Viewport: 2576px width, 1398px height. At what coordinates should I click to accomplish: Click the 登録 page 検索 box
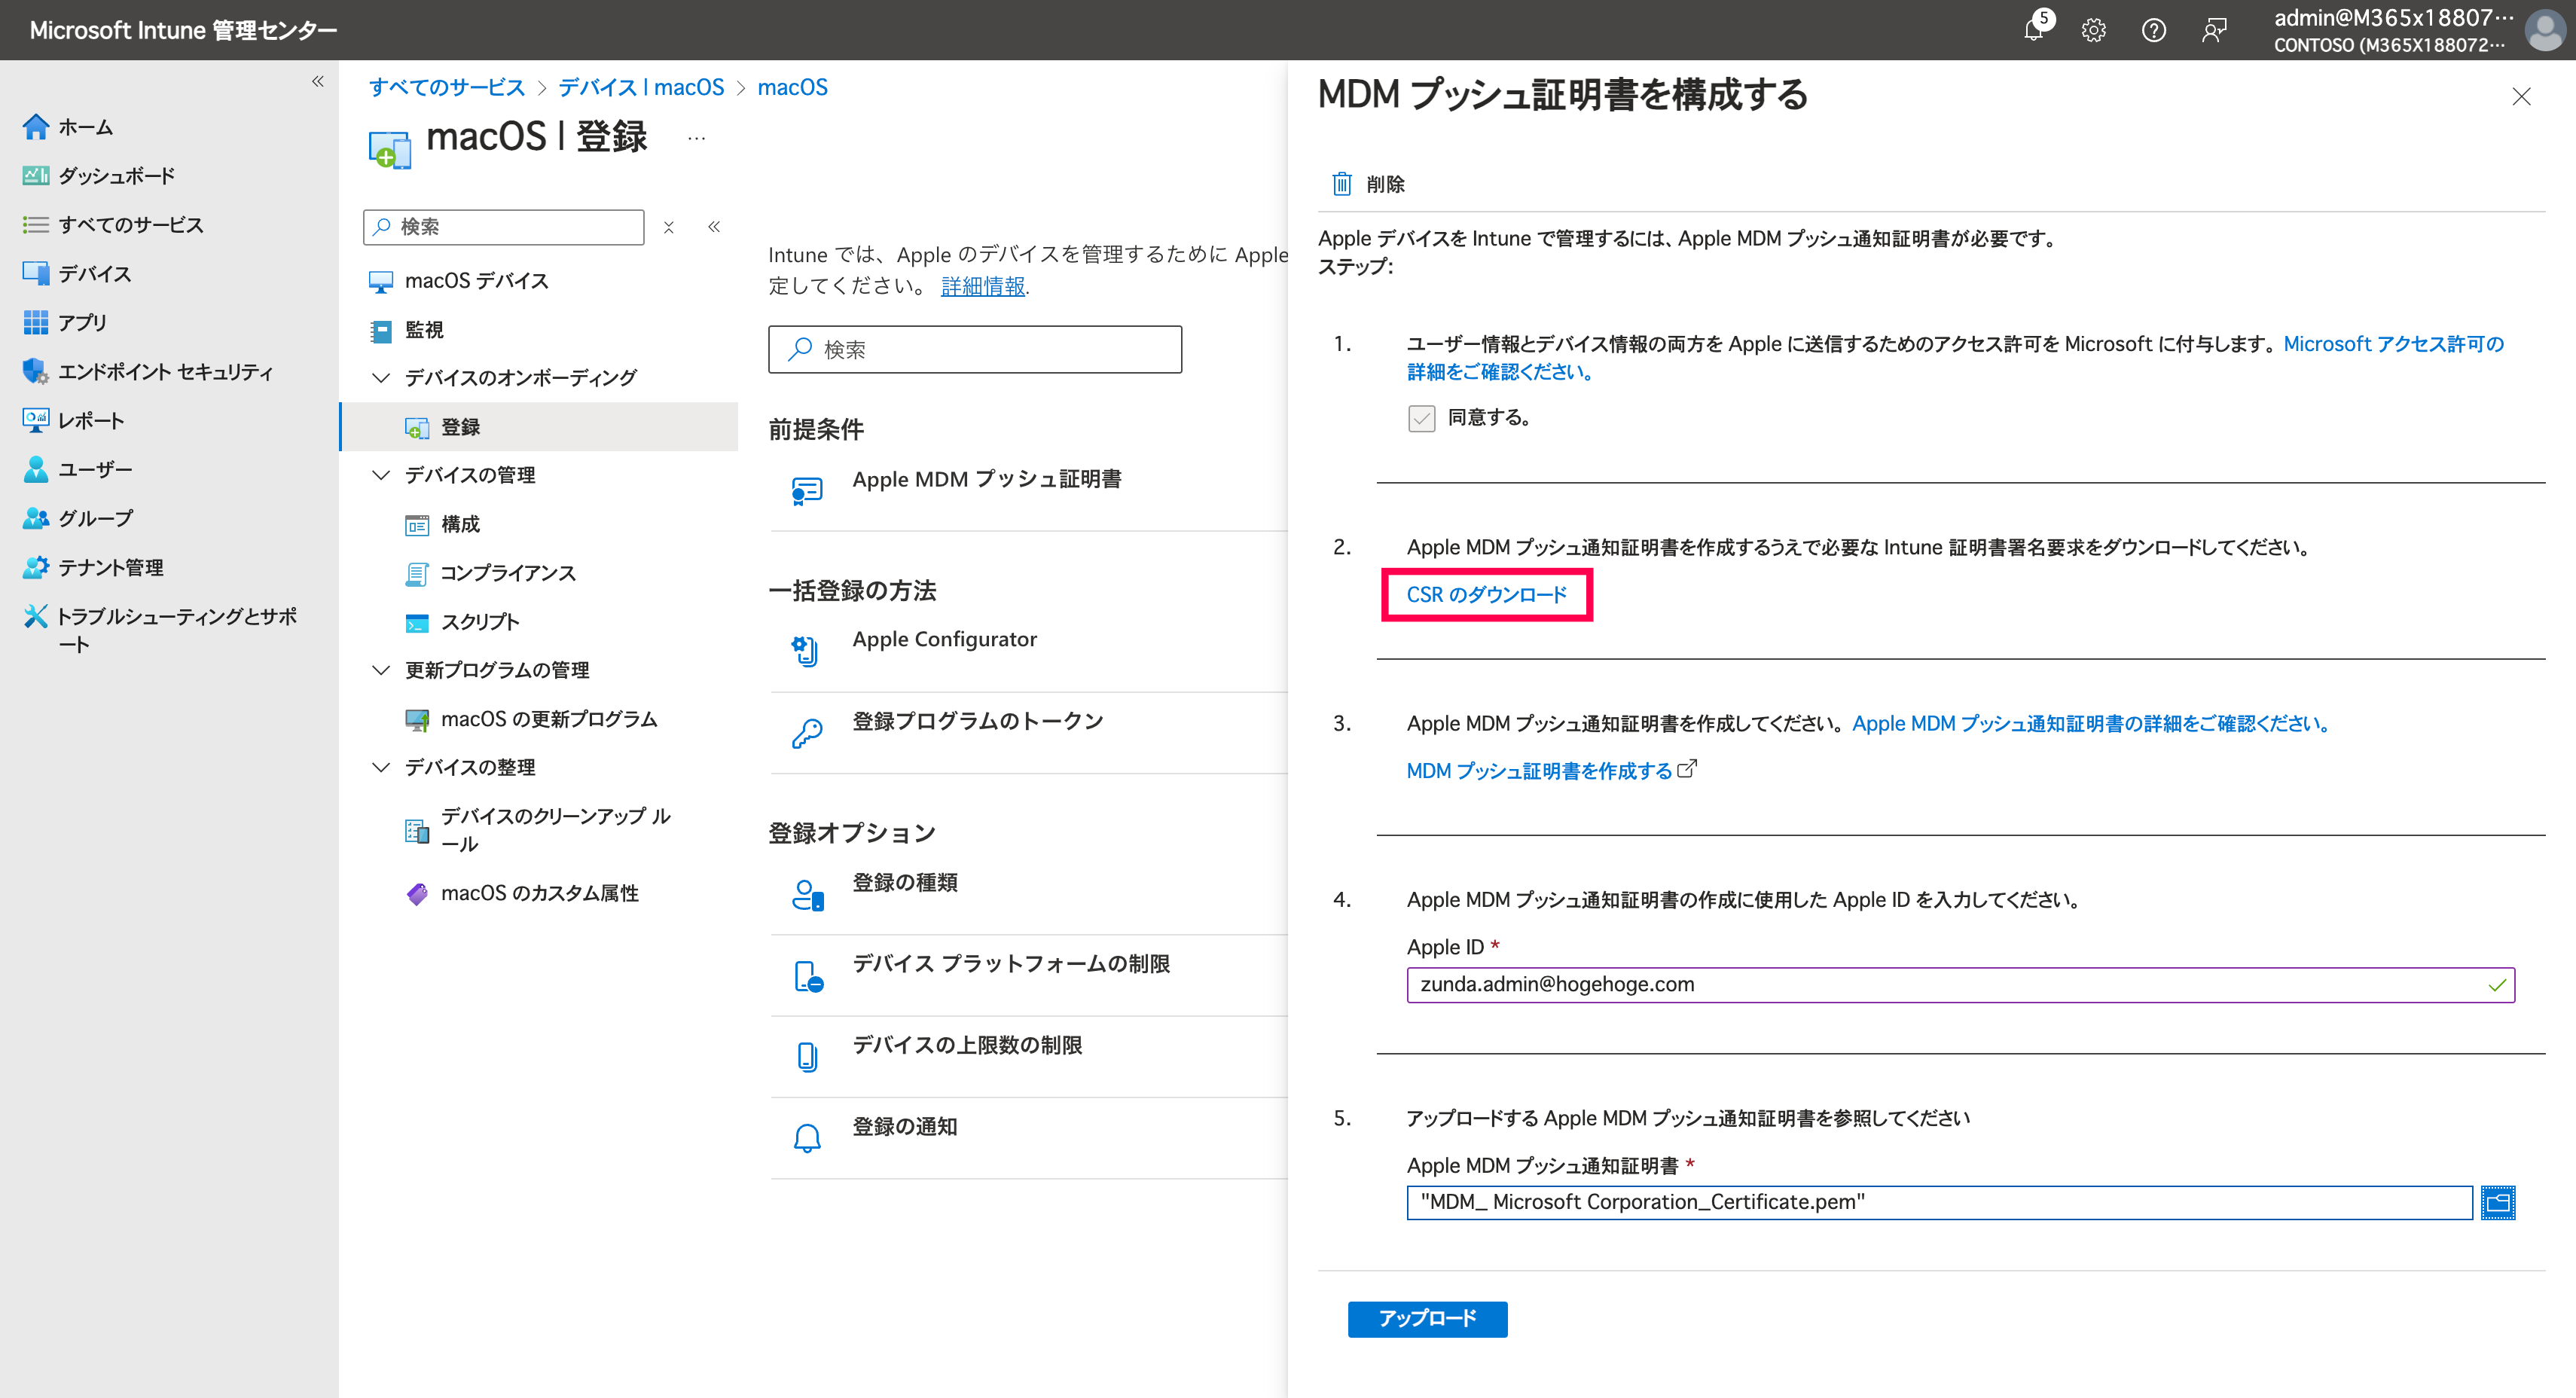click(975, 349)
